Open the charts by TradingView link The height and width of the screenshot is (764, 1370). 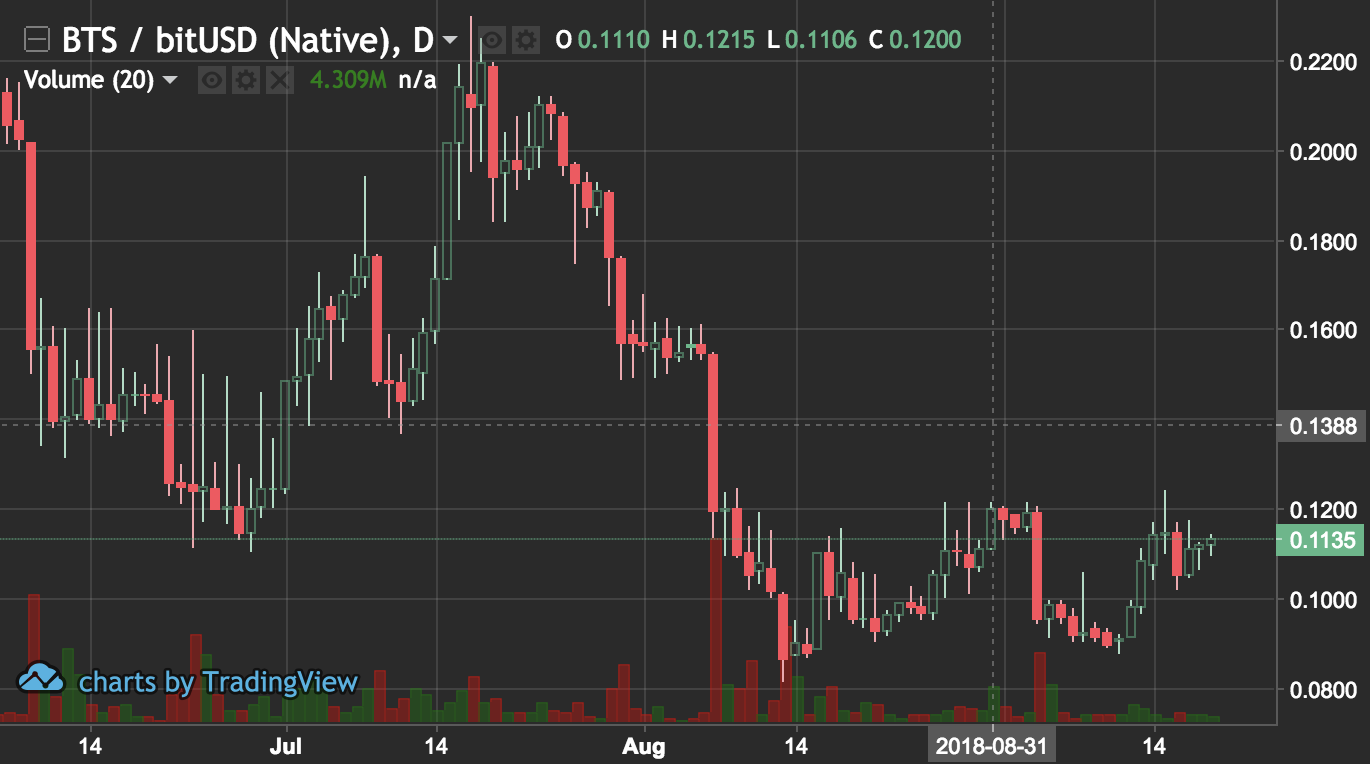pos(218,683)
